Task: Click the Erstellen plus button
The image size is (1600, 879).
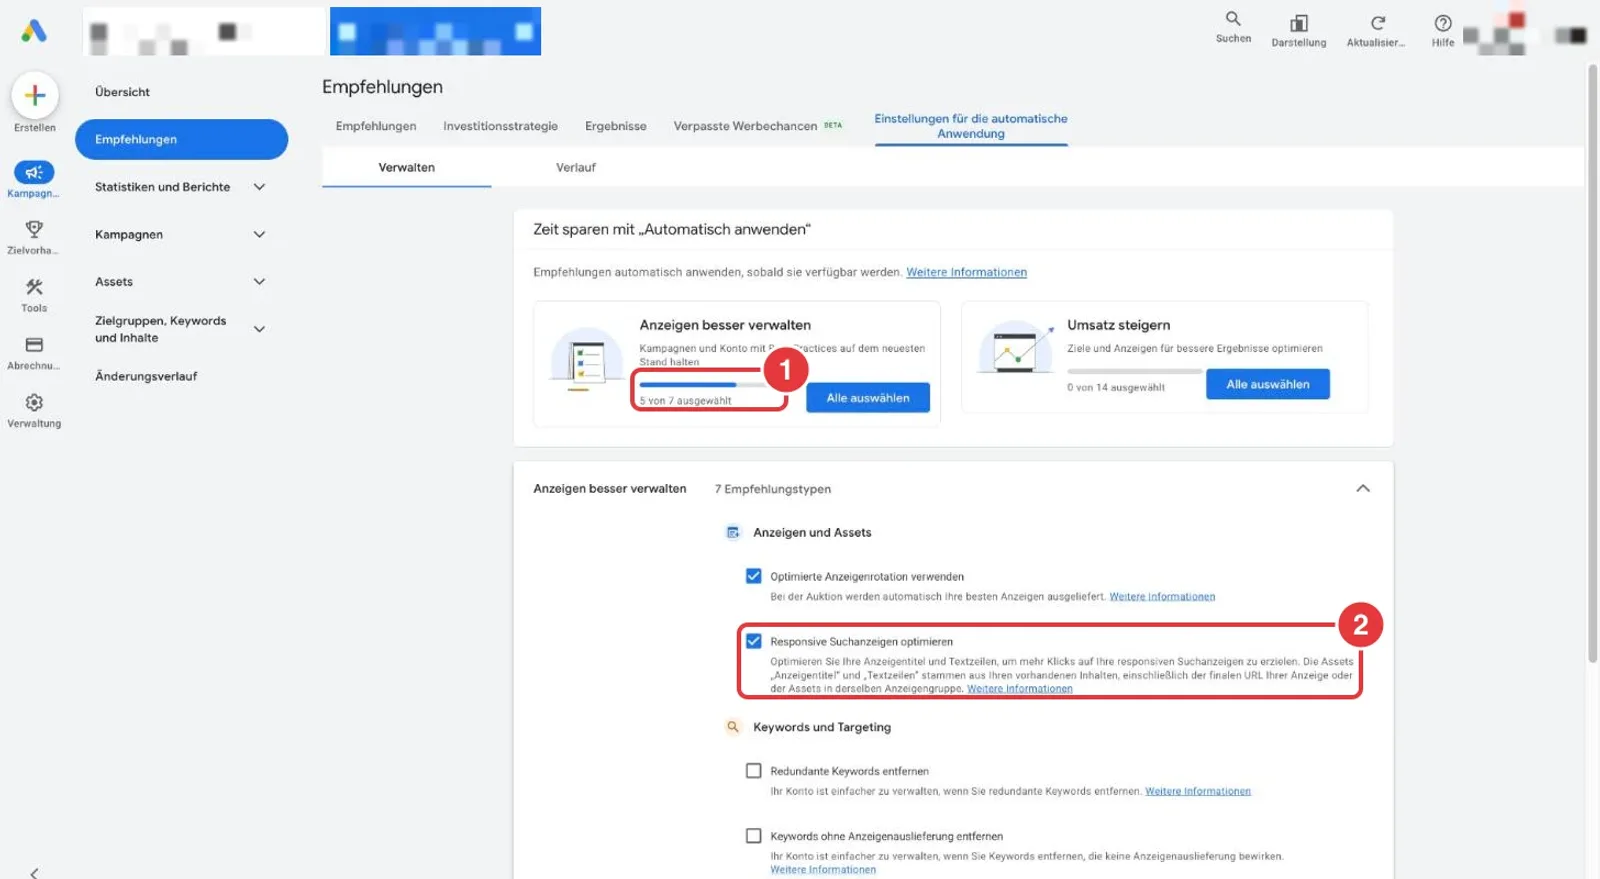Action: coord(35,95)
